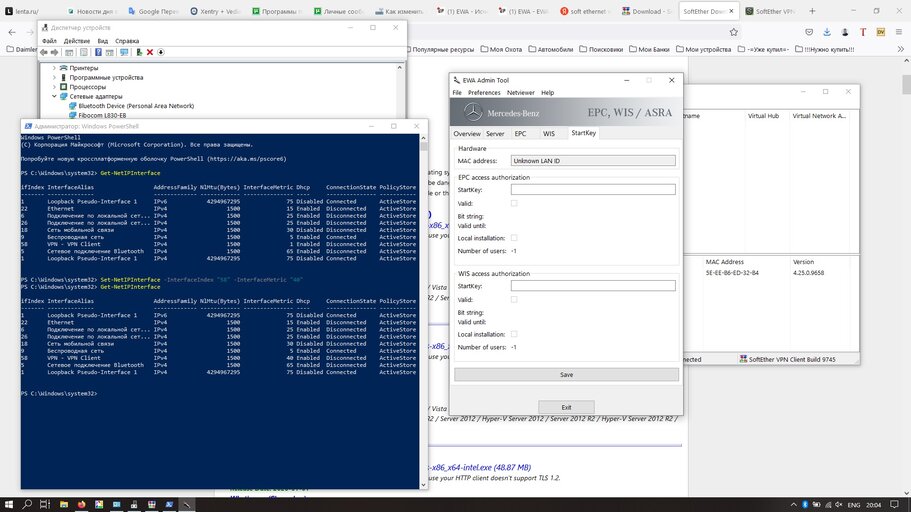Collapse the Сетевые адаптеры tree node
Image resolution: width=911 pixels, height=512 pixels.
[x=54, y=97]
